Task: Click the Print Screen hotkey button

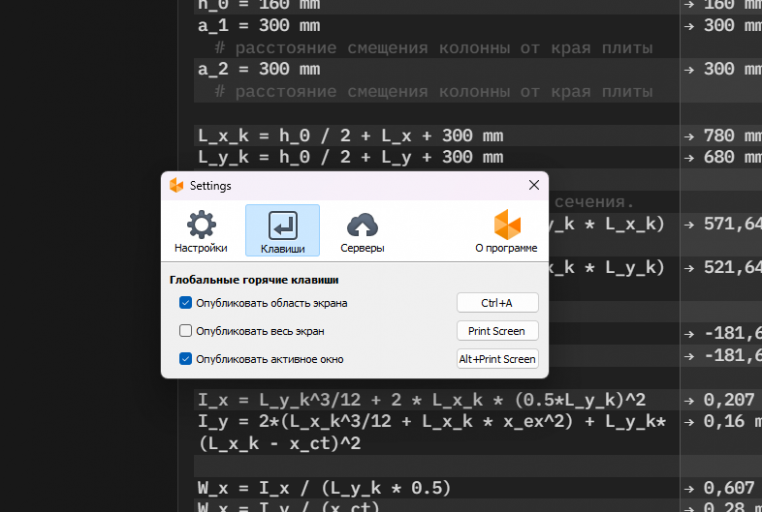Action: 497,331
